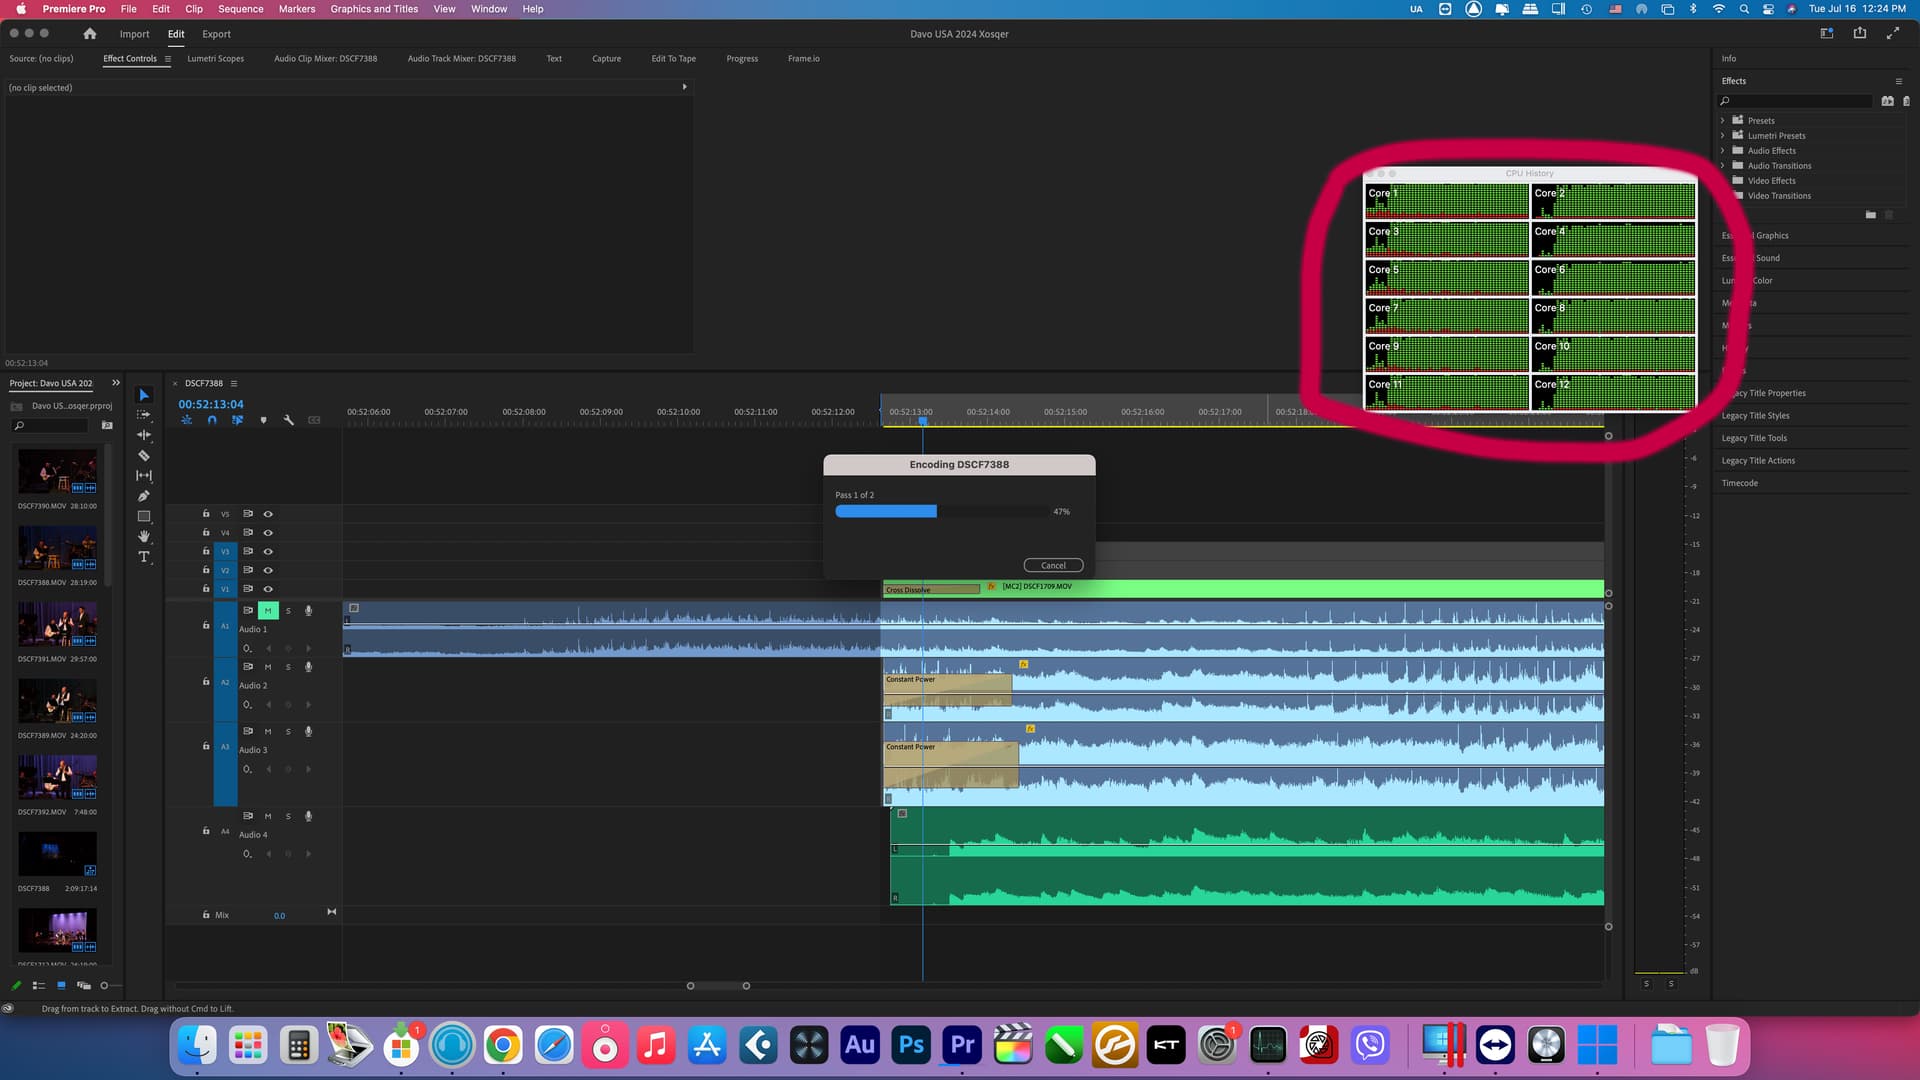
Task: Mute the Audio 3 track
Action: tap(268, 731)
